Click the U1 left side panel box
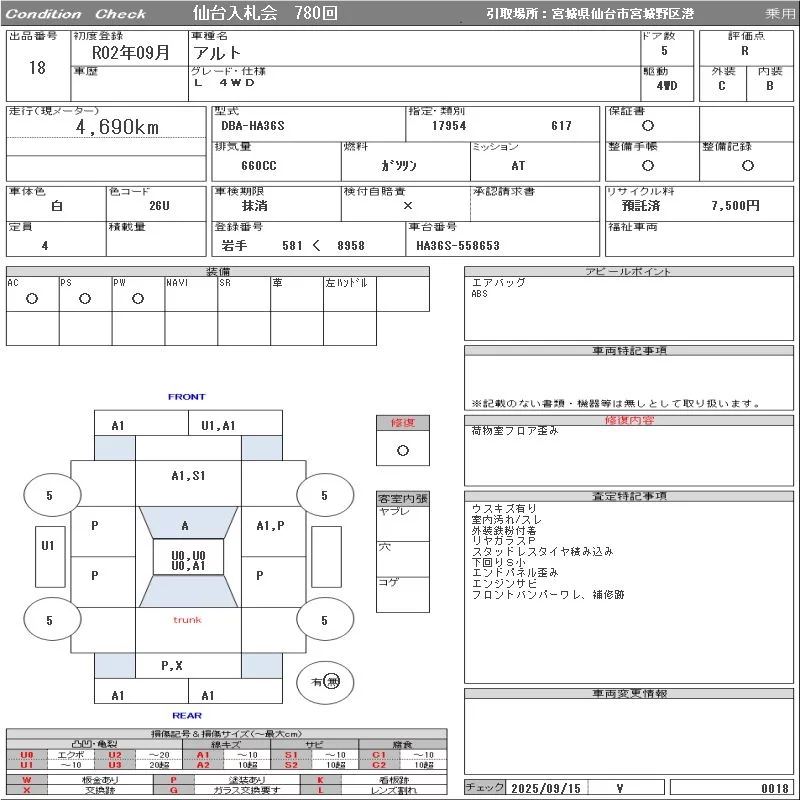The height and width of the screenshot is (800, 800). click(x=47, y=546)
